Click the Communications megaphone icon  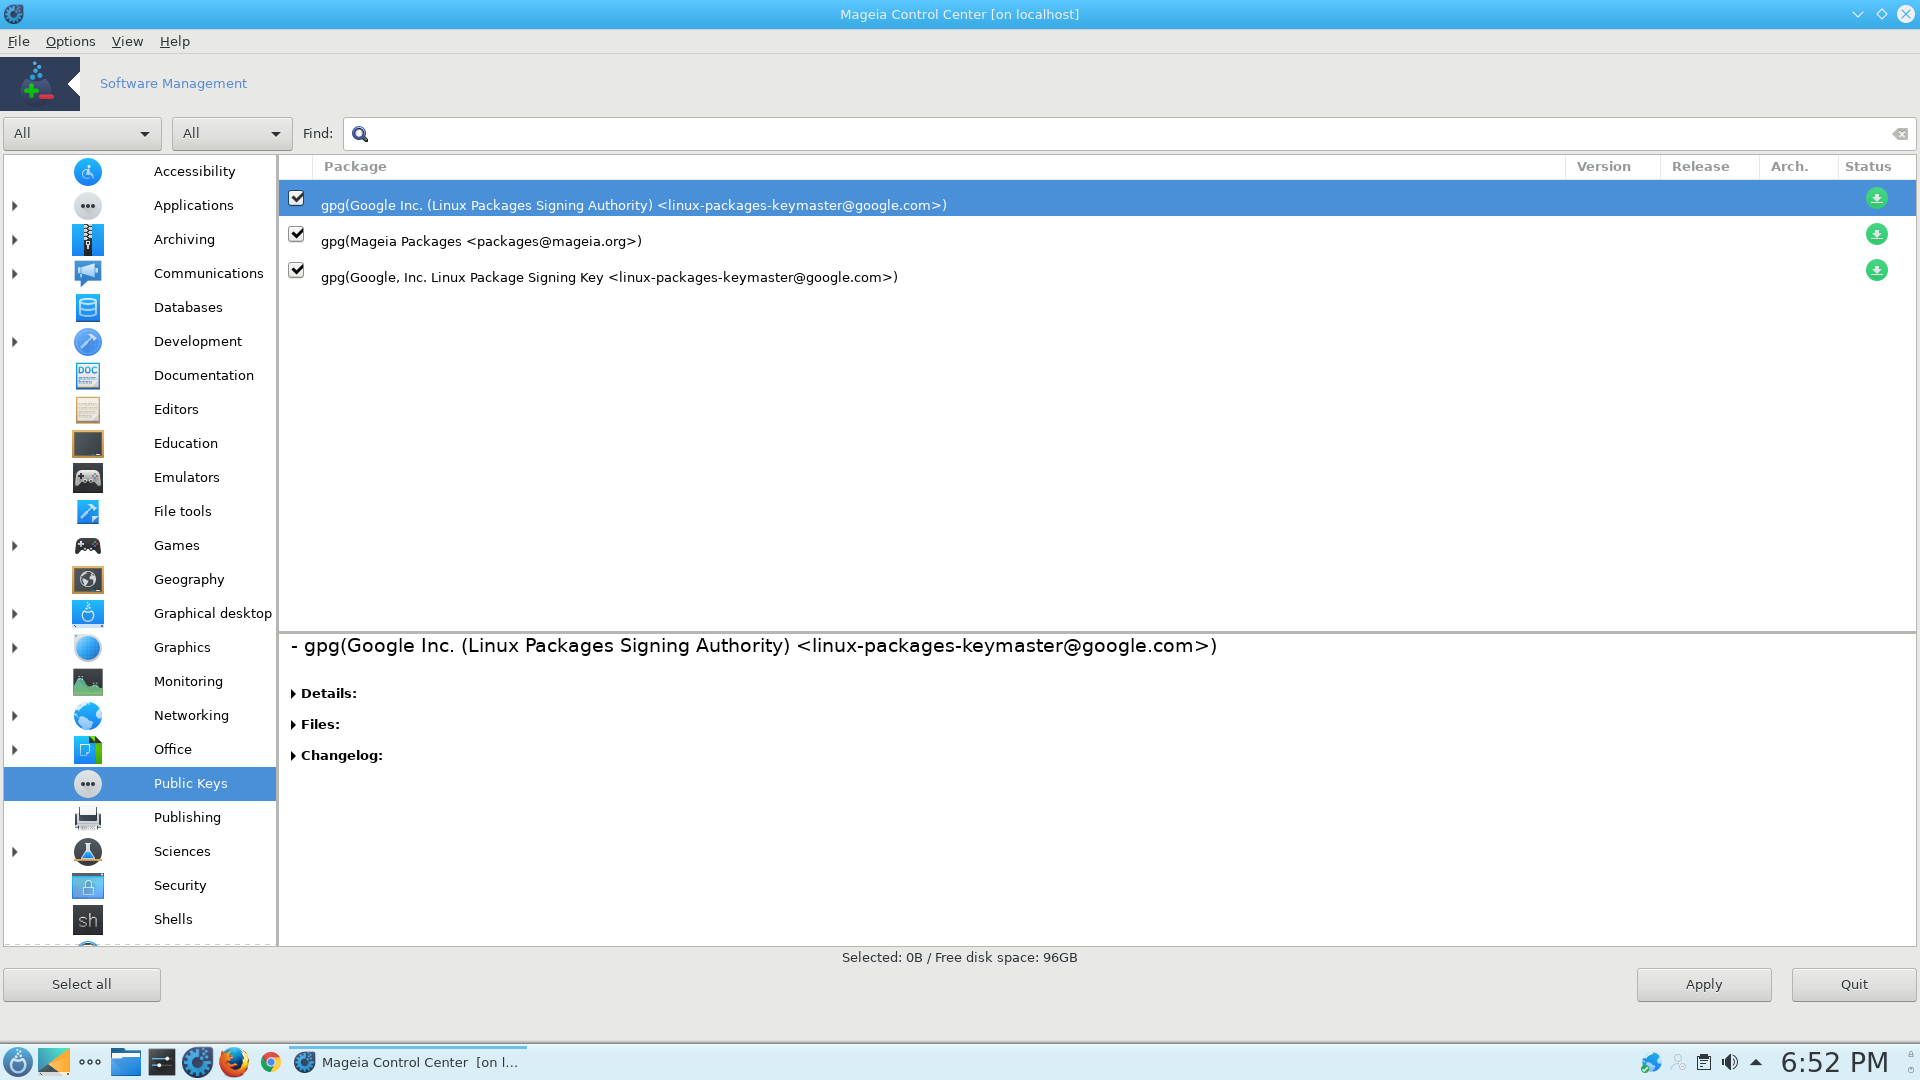(x=88, y=274)
